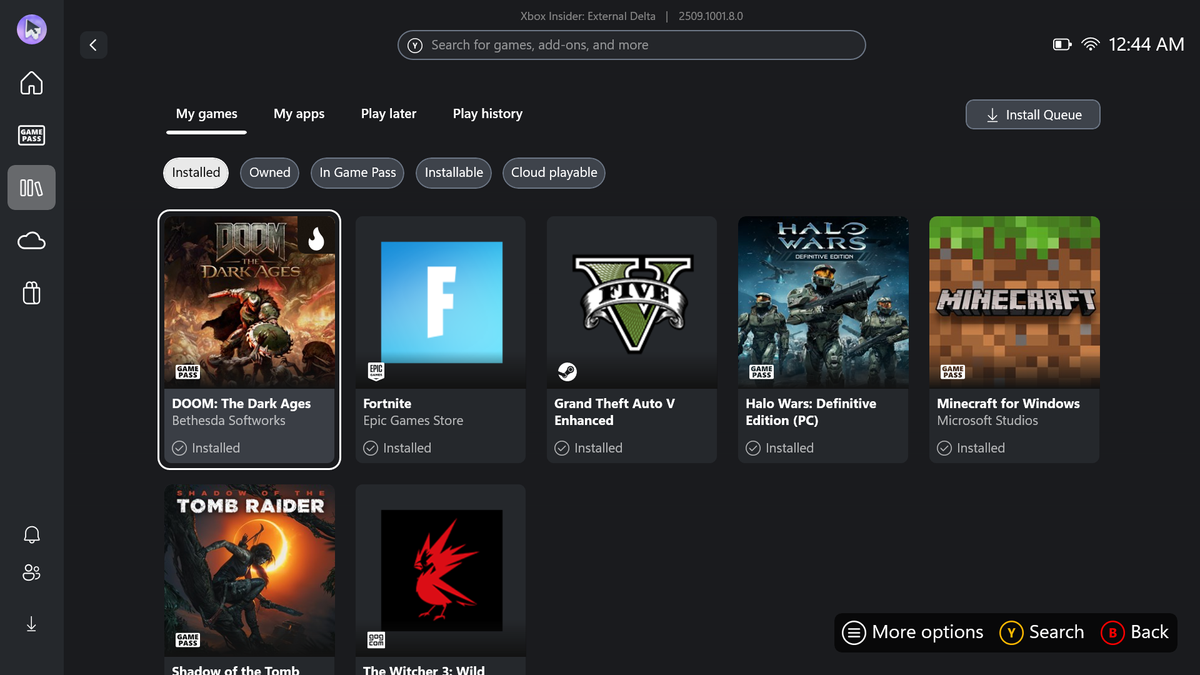Open the notifications bell icon
The height and width of the screenshot is (675, 1200).
pyautogui.click(x=31, y=534)
